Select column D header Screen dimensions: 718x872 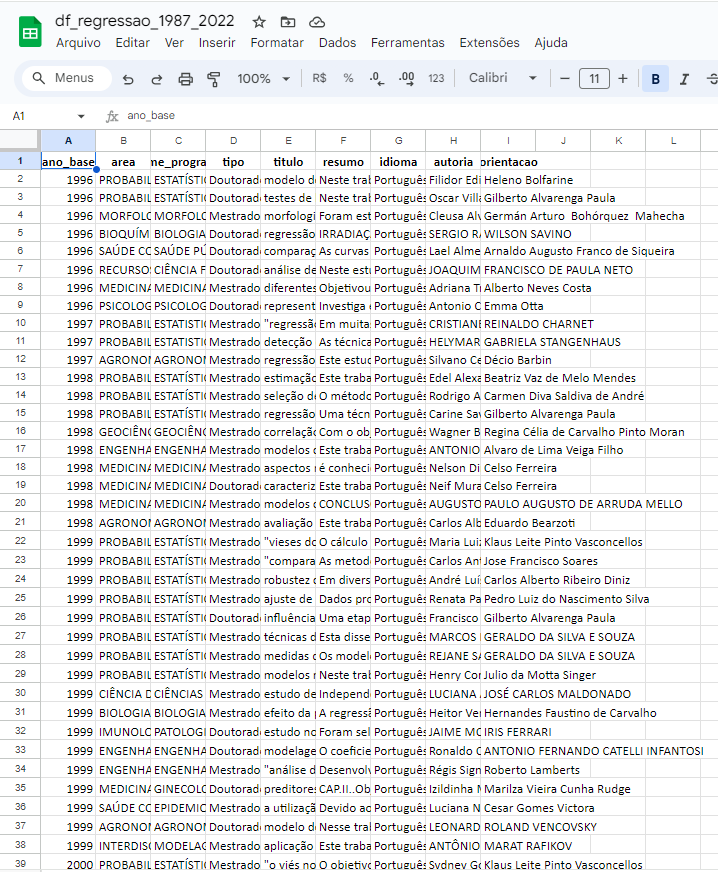[x=233, y=141]
